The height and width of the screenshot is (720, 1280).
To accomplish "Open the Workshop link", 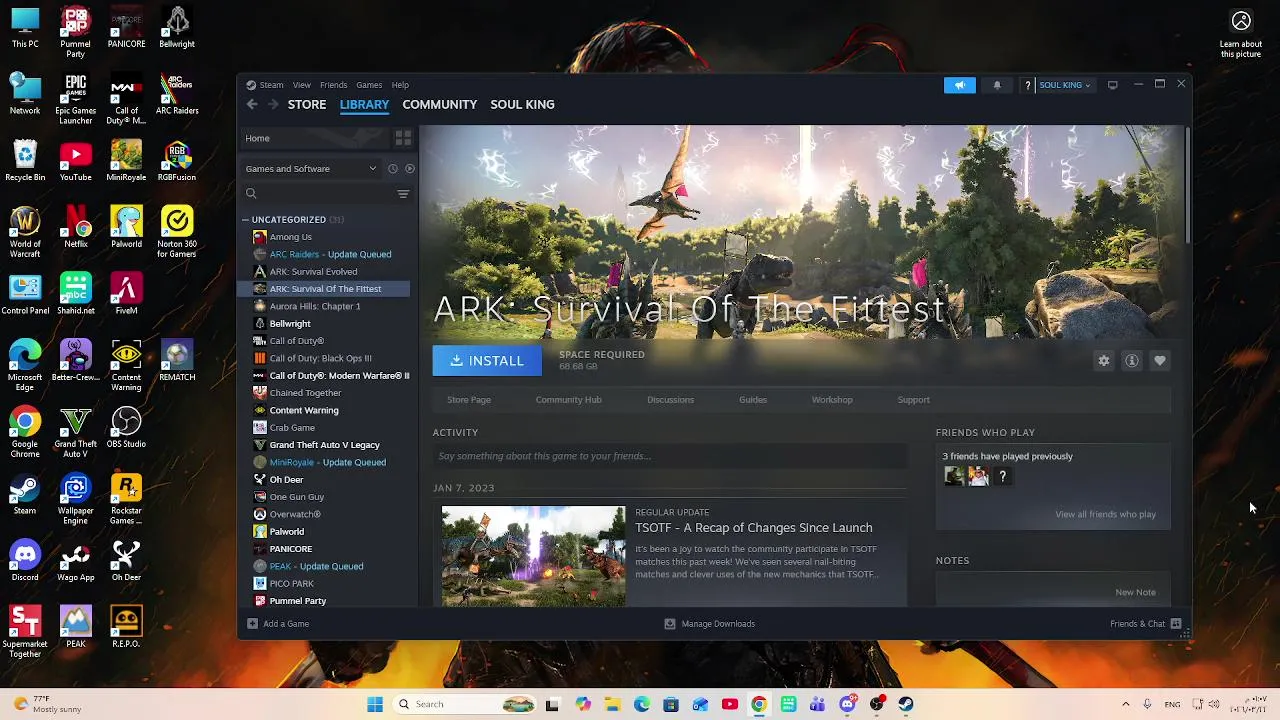I will 832,400.
